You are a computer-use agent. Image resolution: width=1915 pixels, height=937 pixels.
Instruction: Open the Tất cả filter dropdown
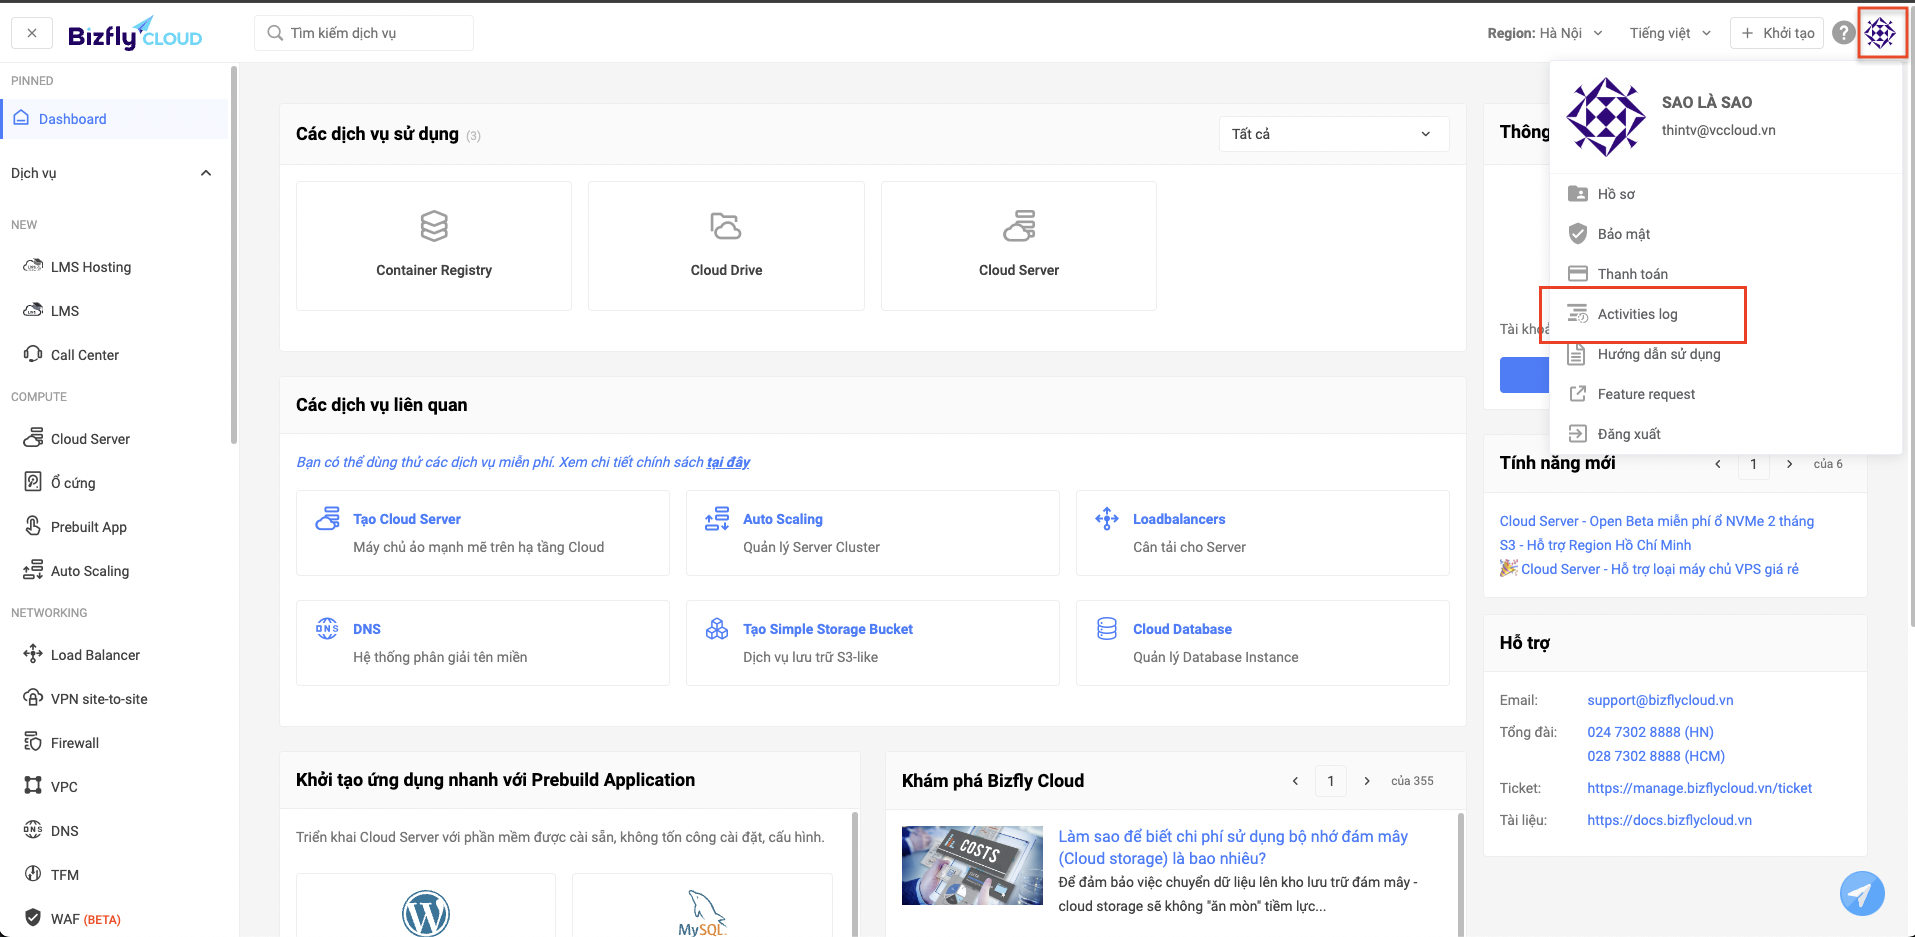1333,134
